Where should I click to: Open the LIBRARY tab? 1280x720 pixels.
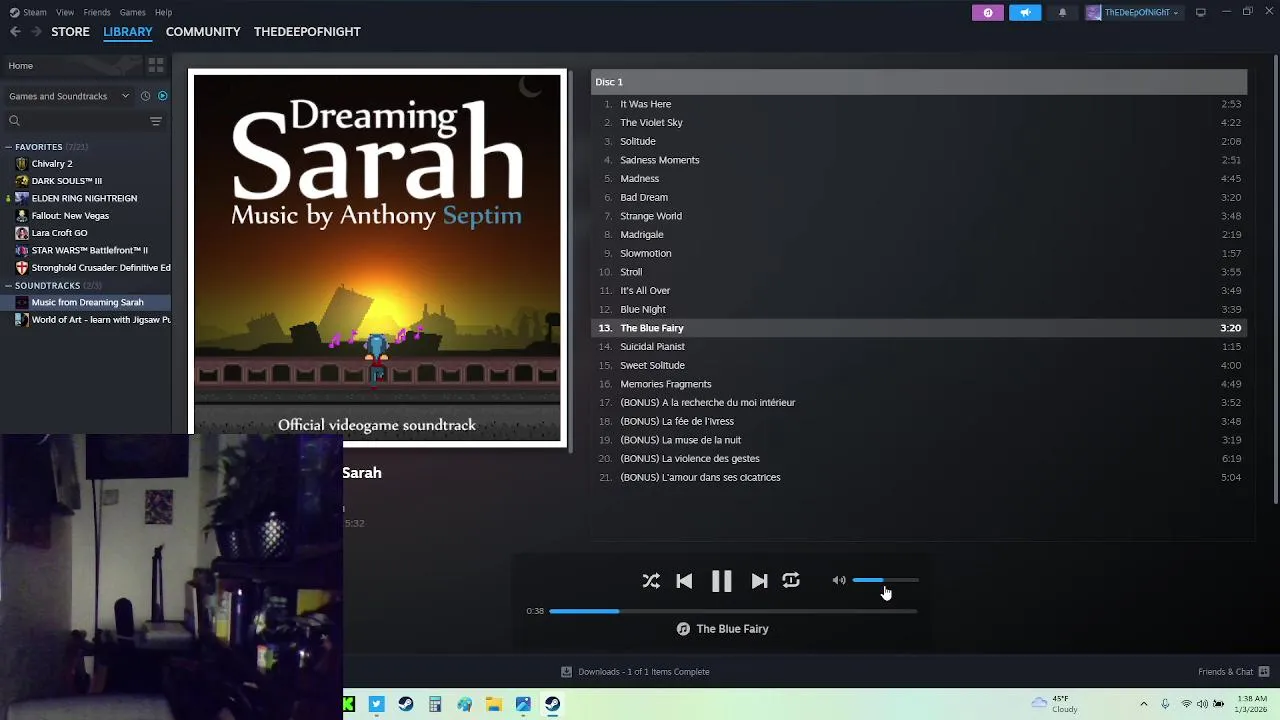coord(128,32)
